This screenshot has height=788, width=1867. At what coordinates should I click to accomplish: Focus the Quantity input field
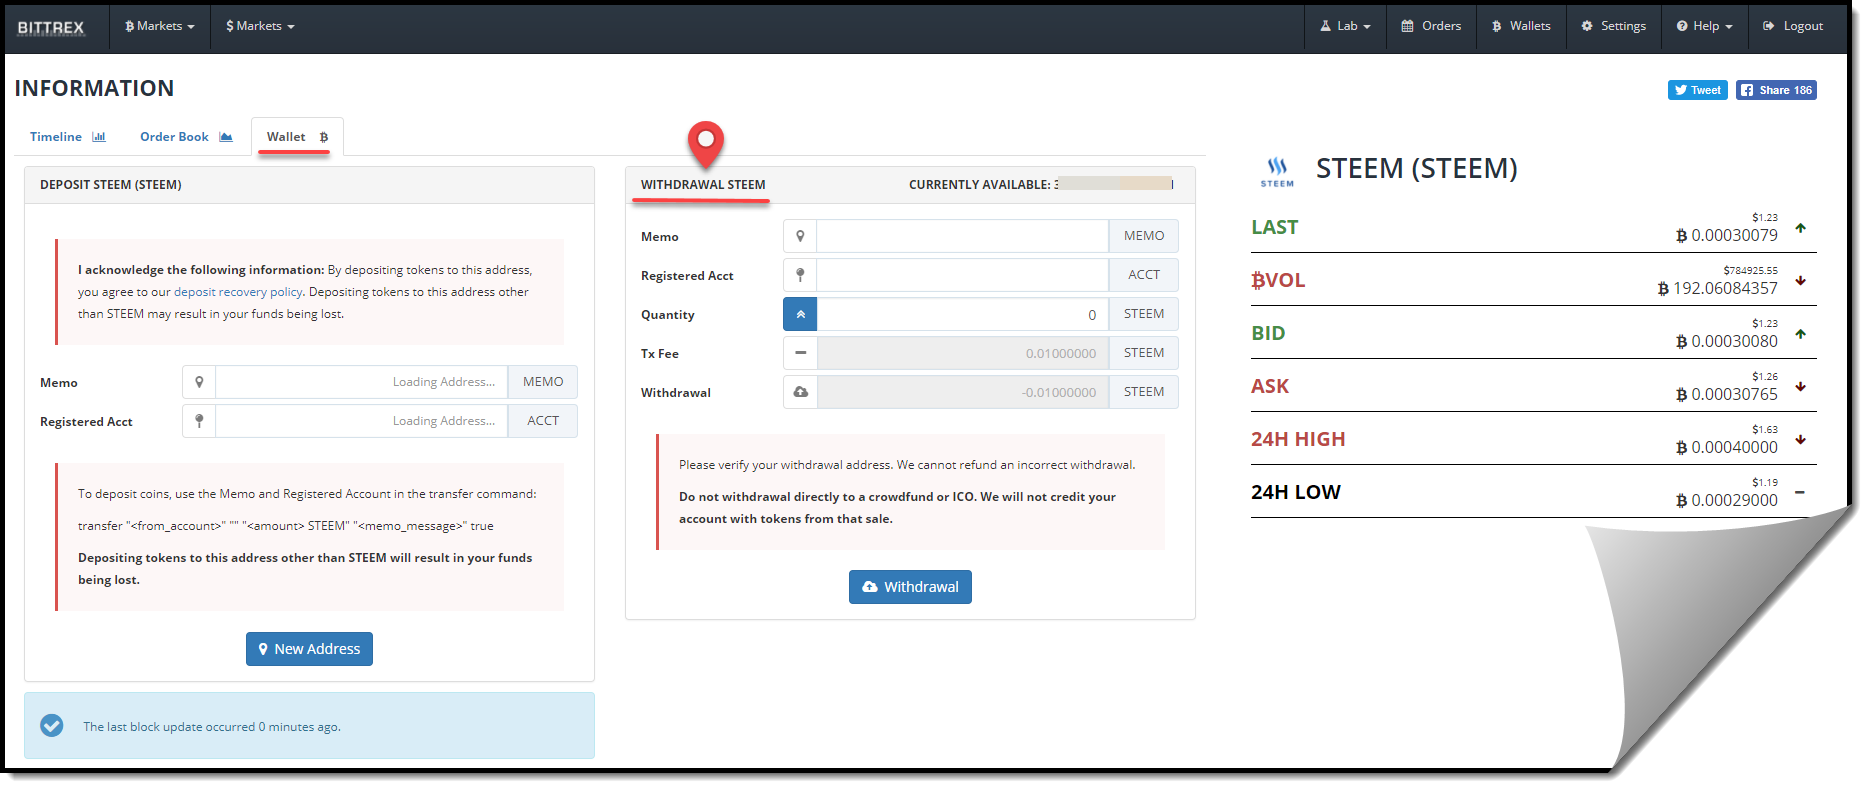point(962,314)
